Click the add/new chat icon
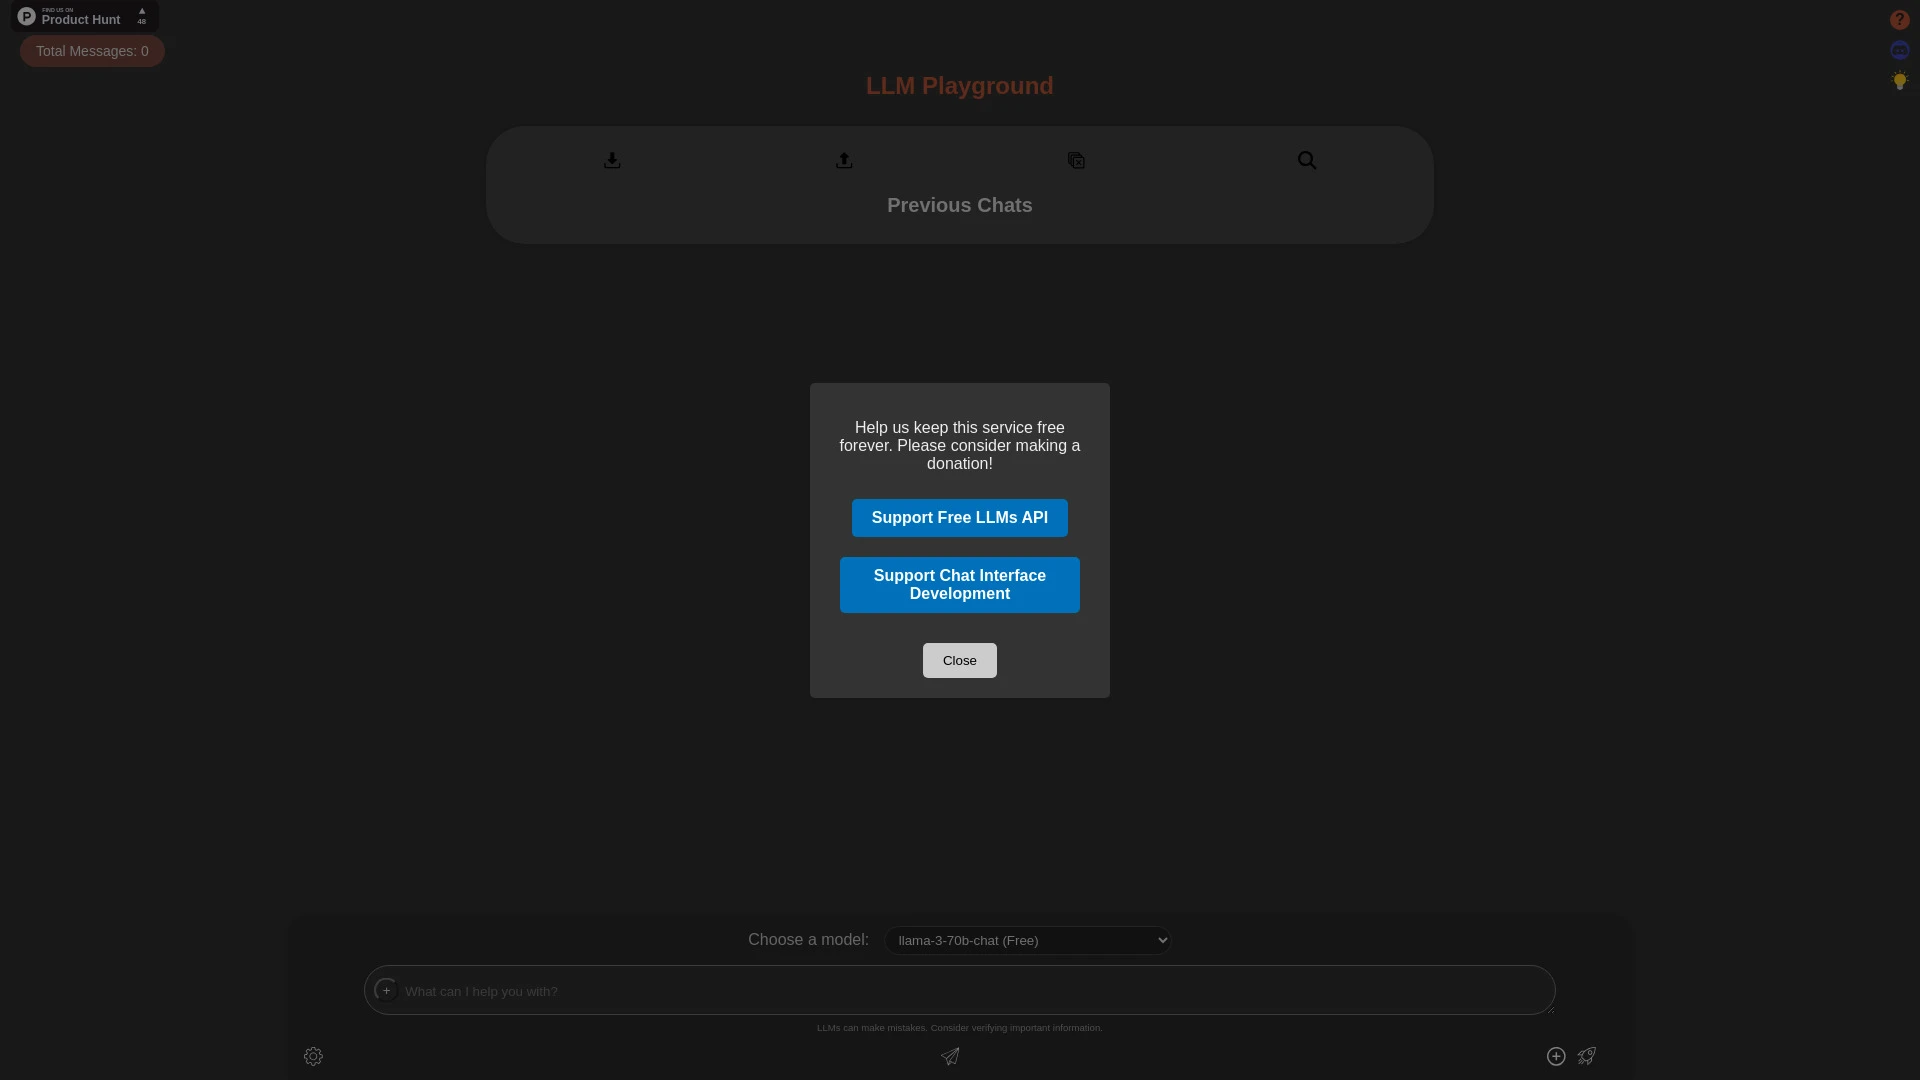Screen dimensions: 1920x1080 [x=1555, y=1055]
